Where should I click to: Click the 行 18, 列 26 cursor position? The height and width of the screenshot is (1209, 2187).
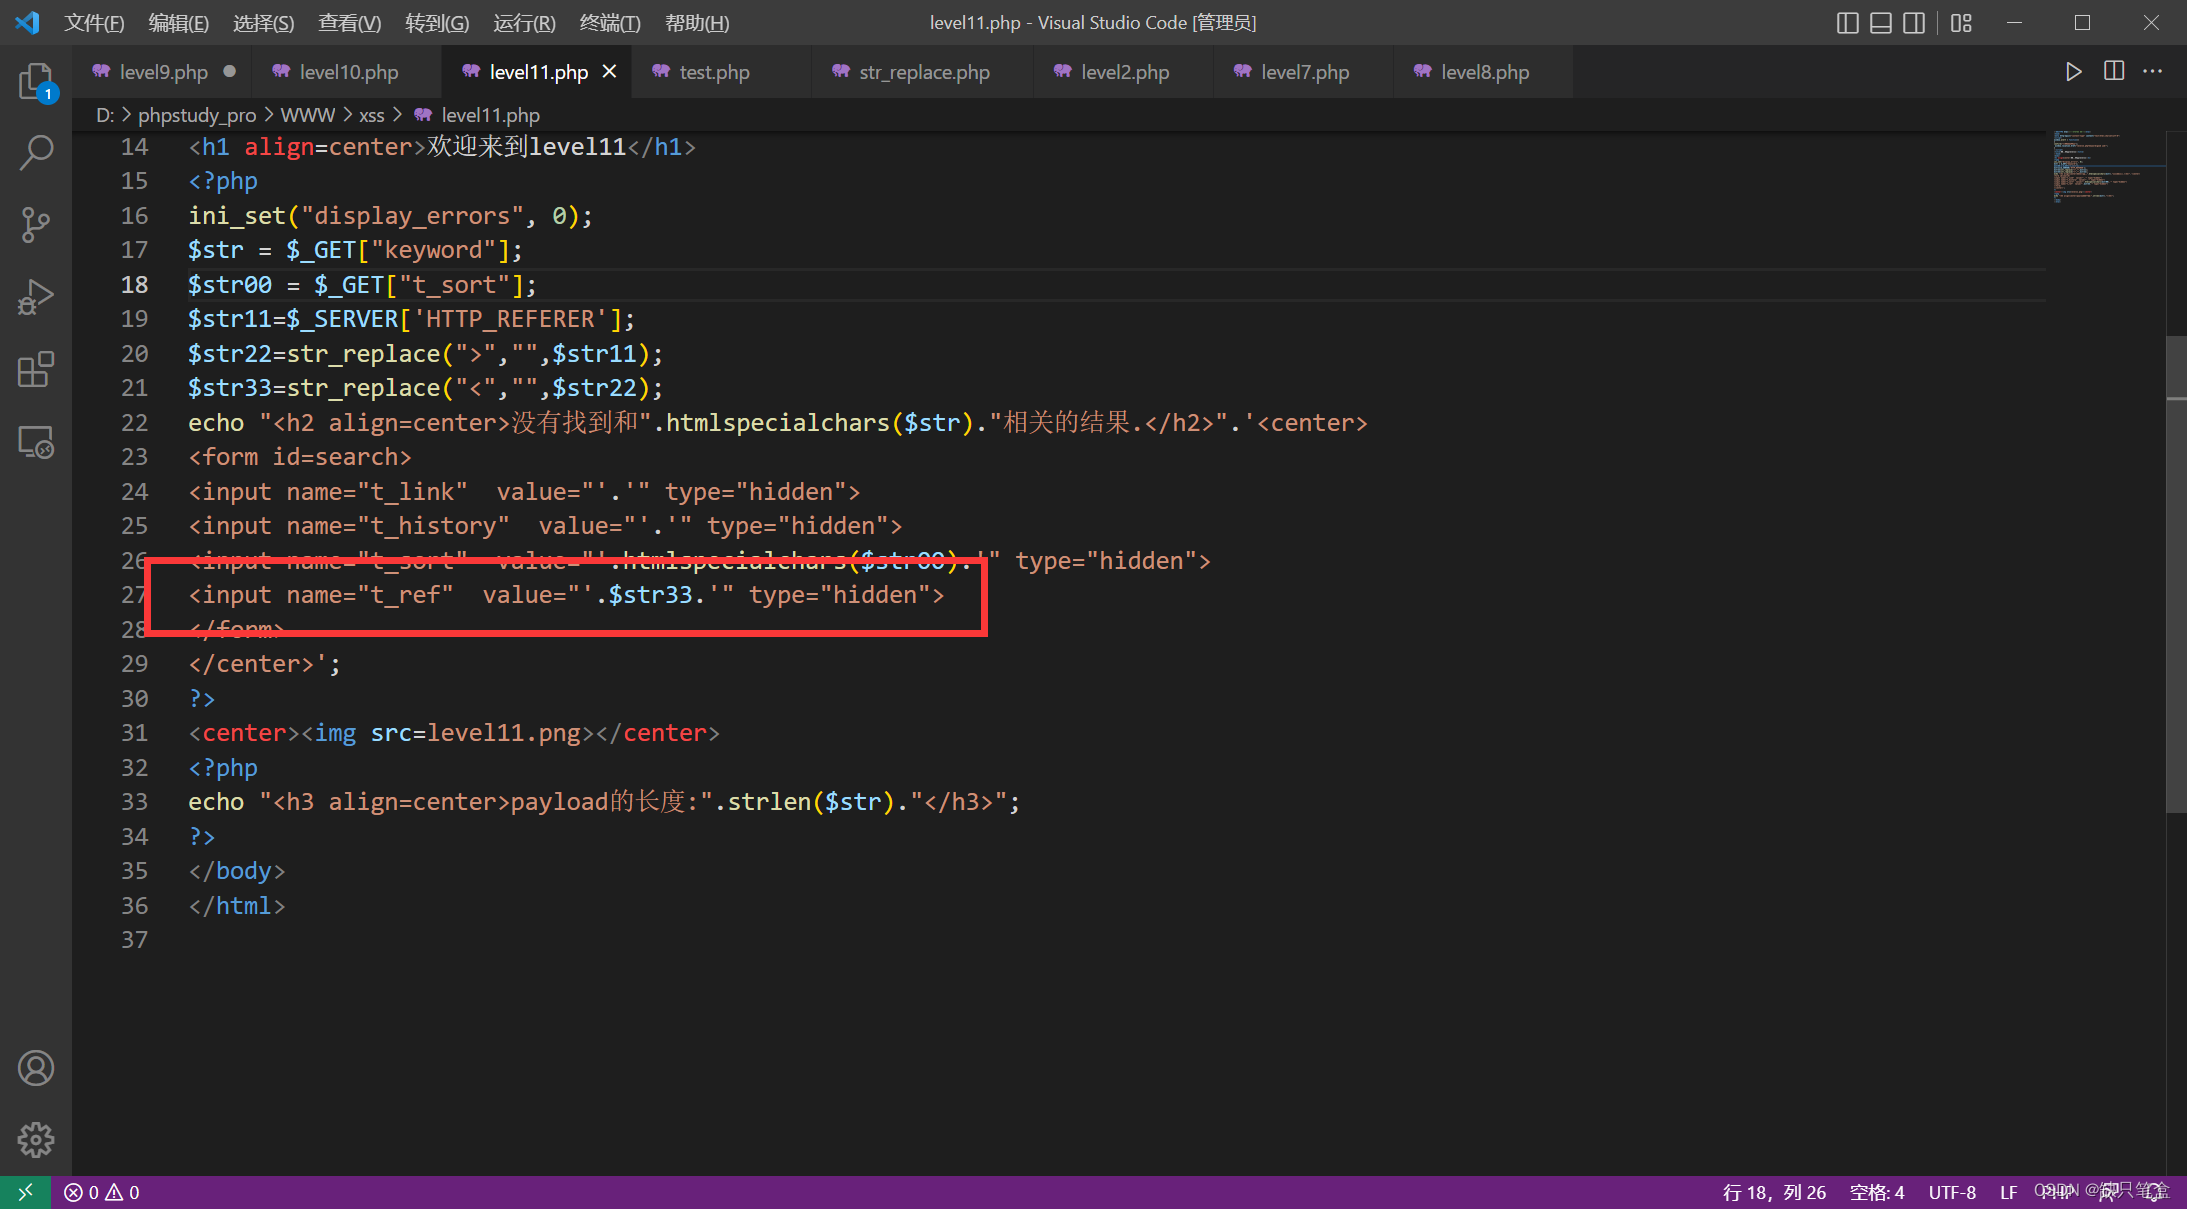click(1774, 1192)
